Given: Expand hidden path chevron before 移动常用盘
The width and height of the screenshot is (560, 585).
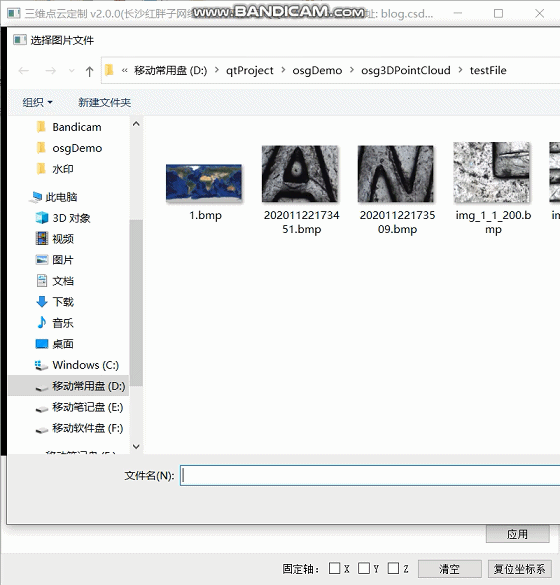Looking at the screenshot, I should click(125, 70).
